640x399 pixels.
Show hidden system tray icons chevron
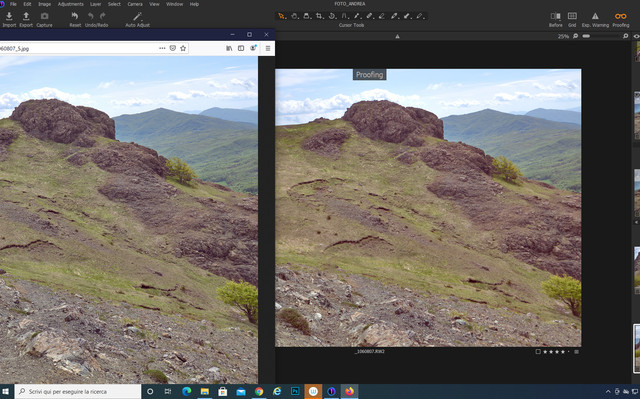[608, 392]
